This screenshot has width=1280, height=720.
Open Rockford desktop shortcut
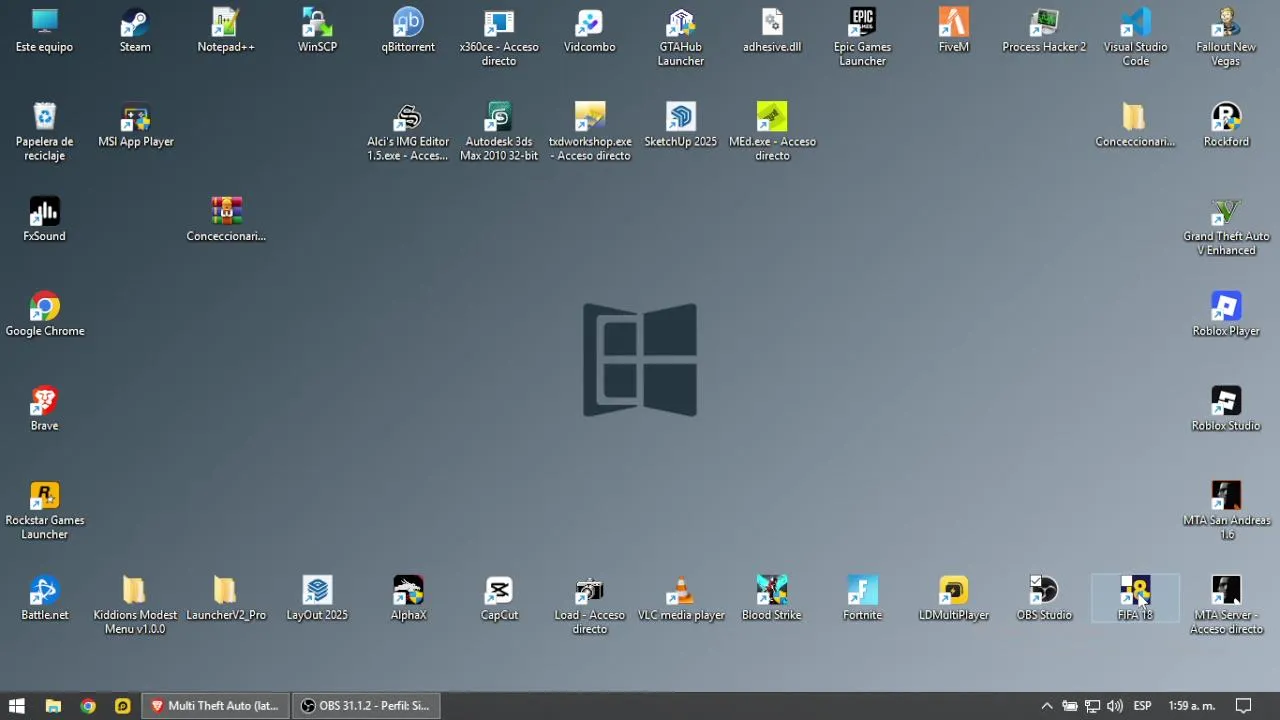(x=1226, y=126)
